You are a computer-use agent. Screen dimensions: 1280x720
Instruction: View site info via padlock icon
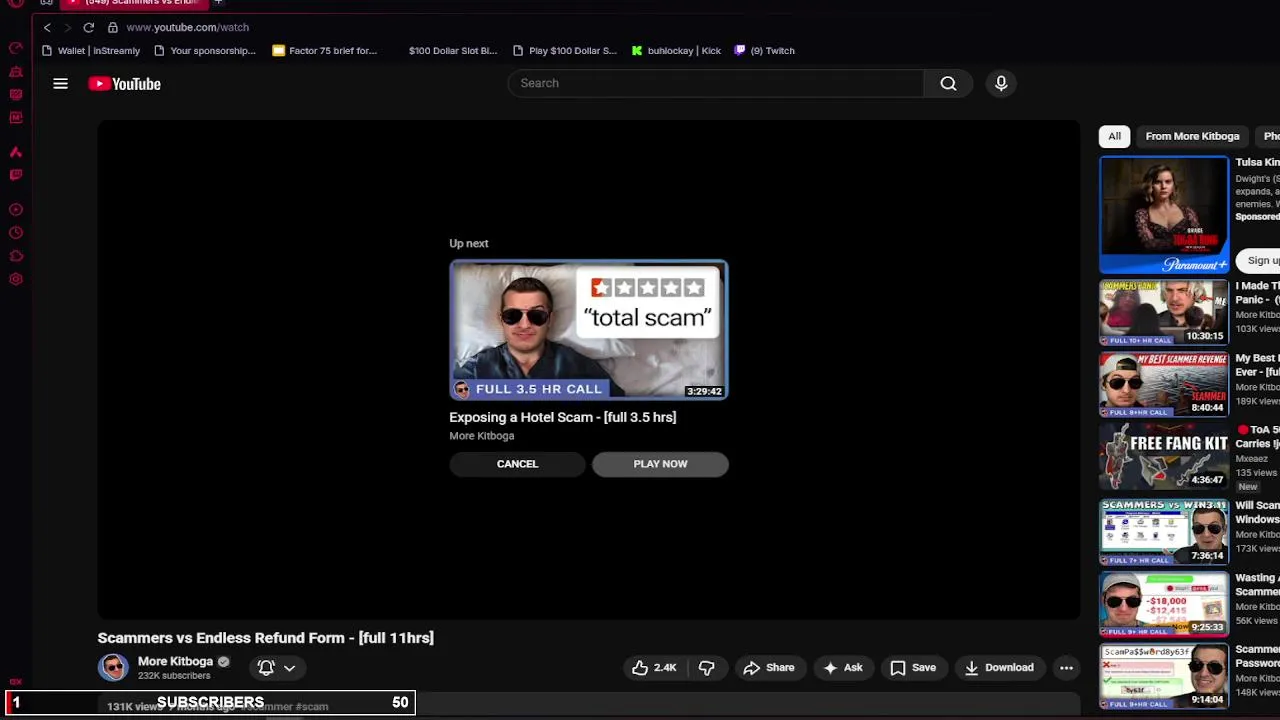[x=113, y=27]
